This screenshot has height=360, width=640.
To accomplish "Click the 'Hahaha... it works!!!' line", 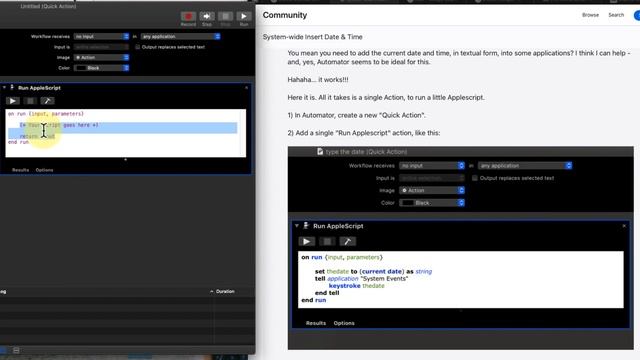I will 318,80.
